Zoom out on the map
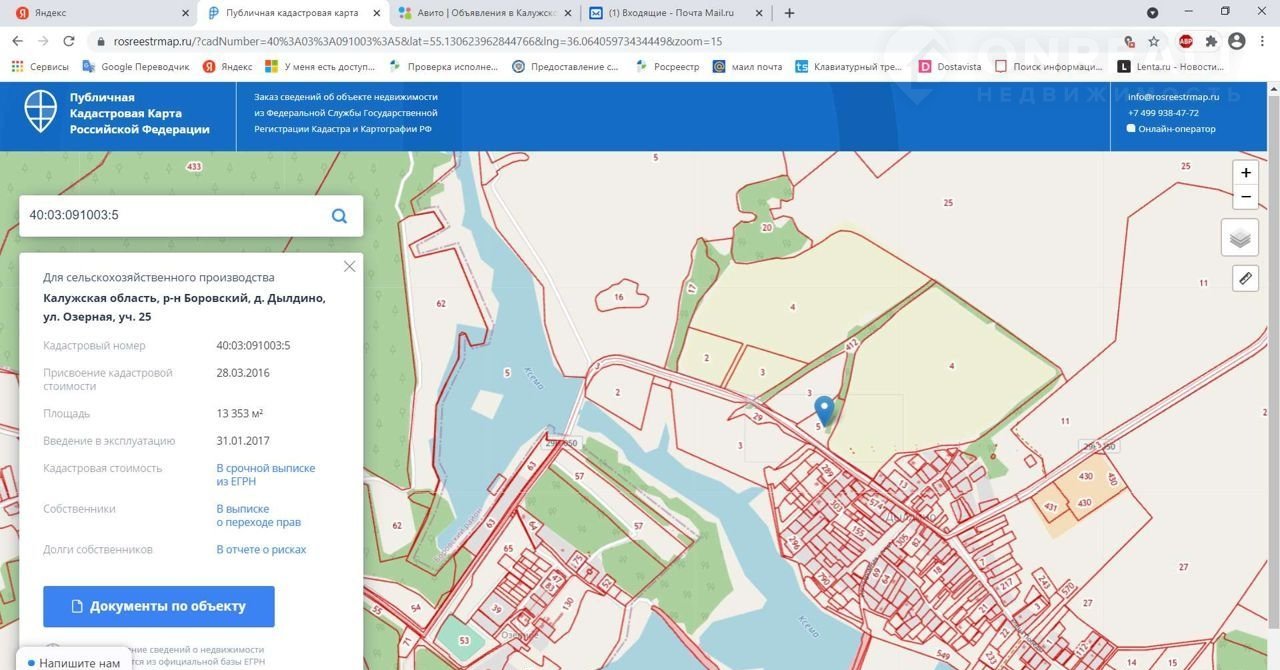This screenshot has width=1280, height=670. (x=1245, y=197)
